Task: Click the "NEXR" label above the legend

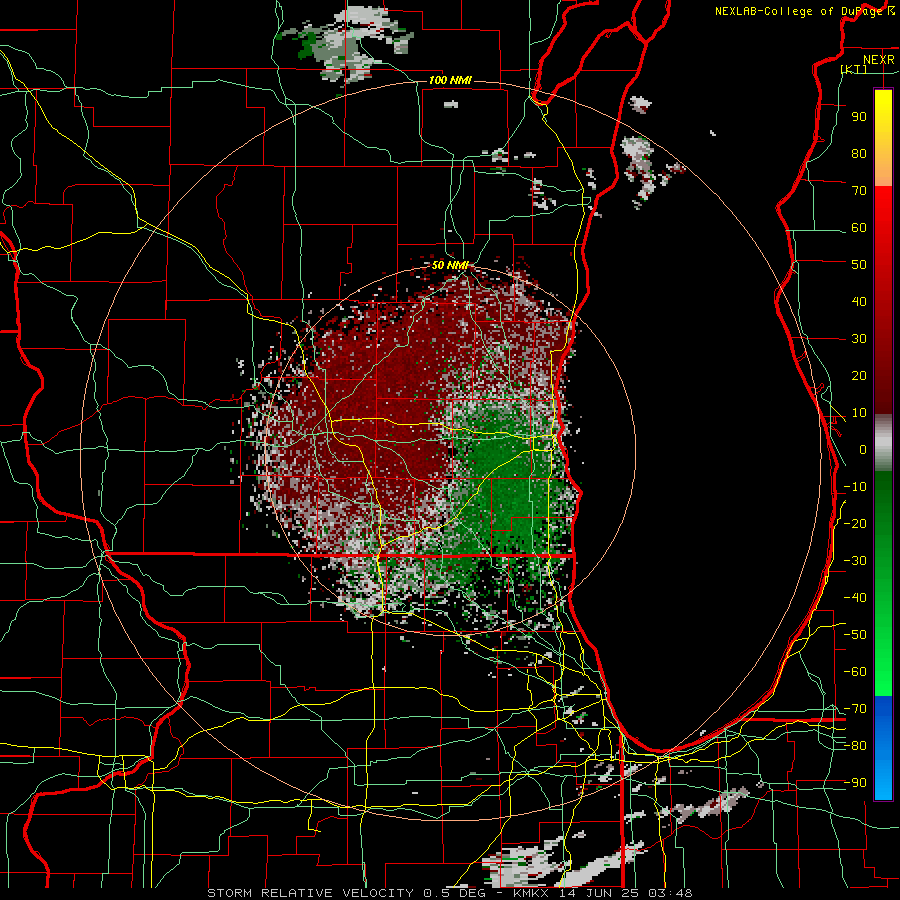Action: [879, 60]
